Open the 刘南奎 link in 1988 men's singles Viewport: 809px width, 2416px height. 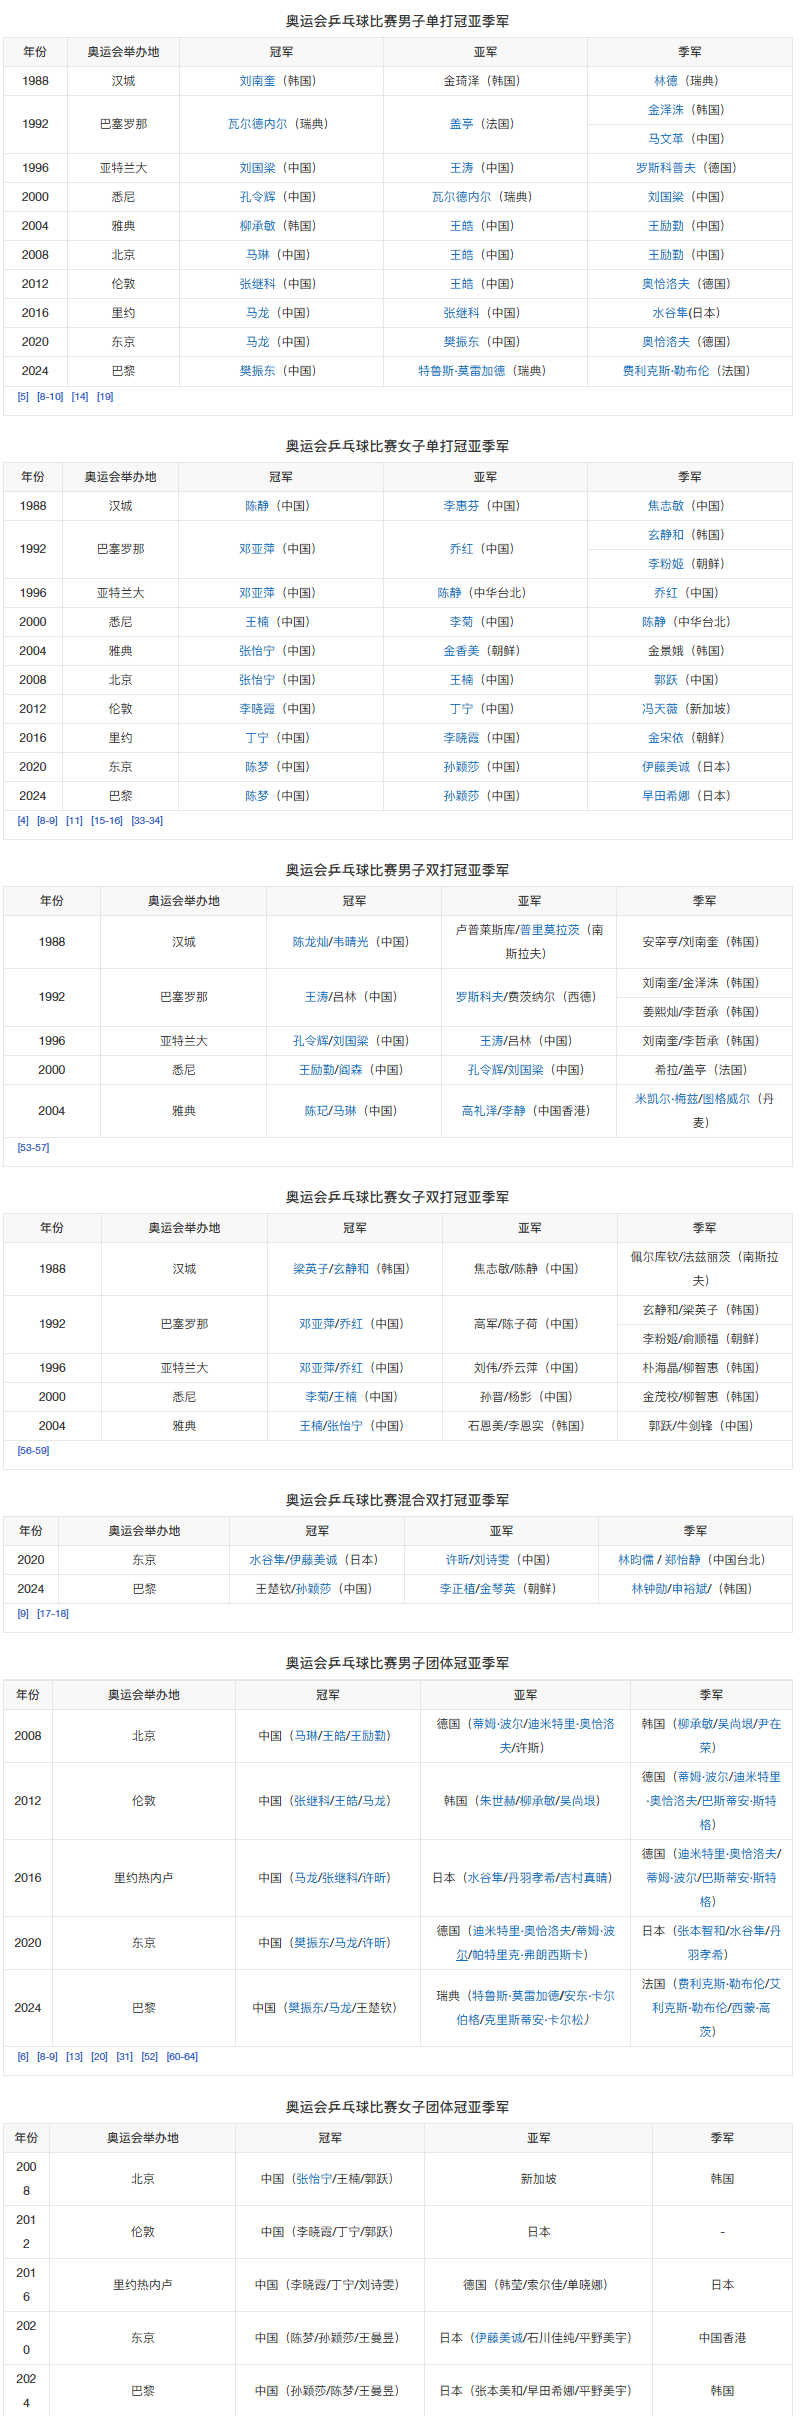[257, 81]
